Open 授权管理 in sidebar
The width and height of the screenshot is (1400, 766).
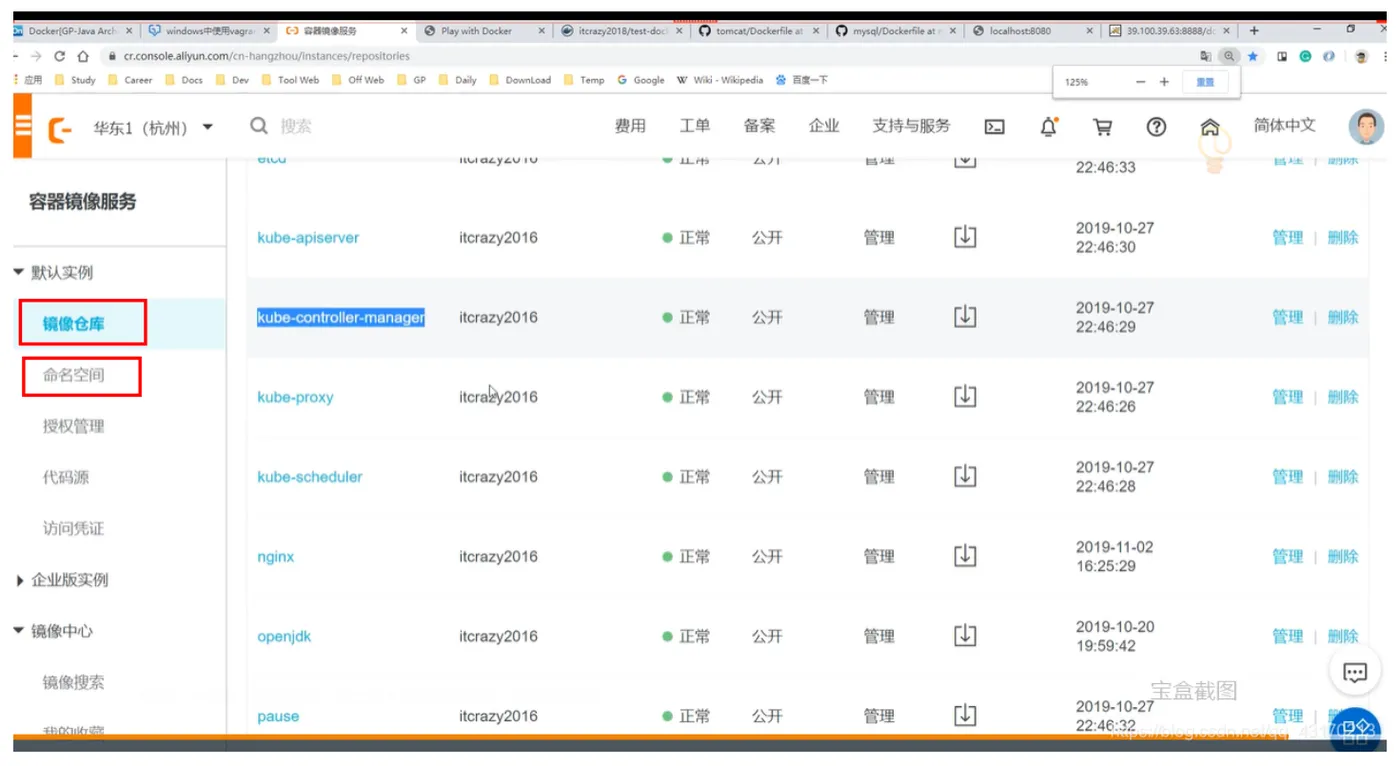[x=73, y=426]
